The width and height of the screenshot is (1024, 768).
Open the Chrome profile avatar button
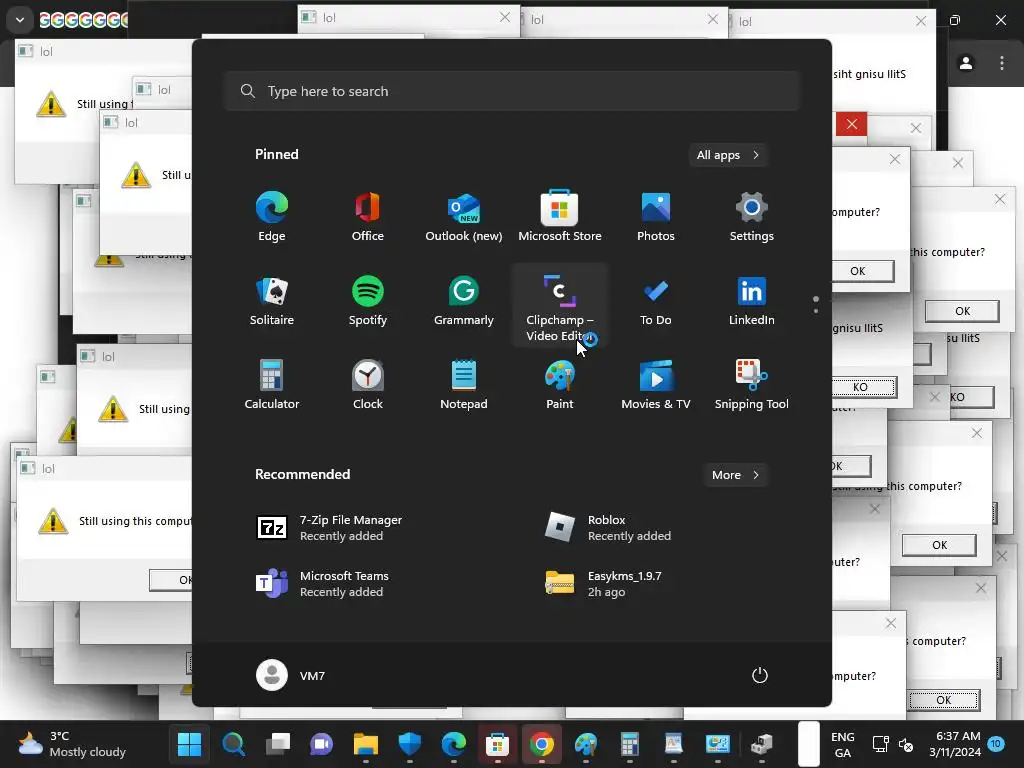[966, 63]
